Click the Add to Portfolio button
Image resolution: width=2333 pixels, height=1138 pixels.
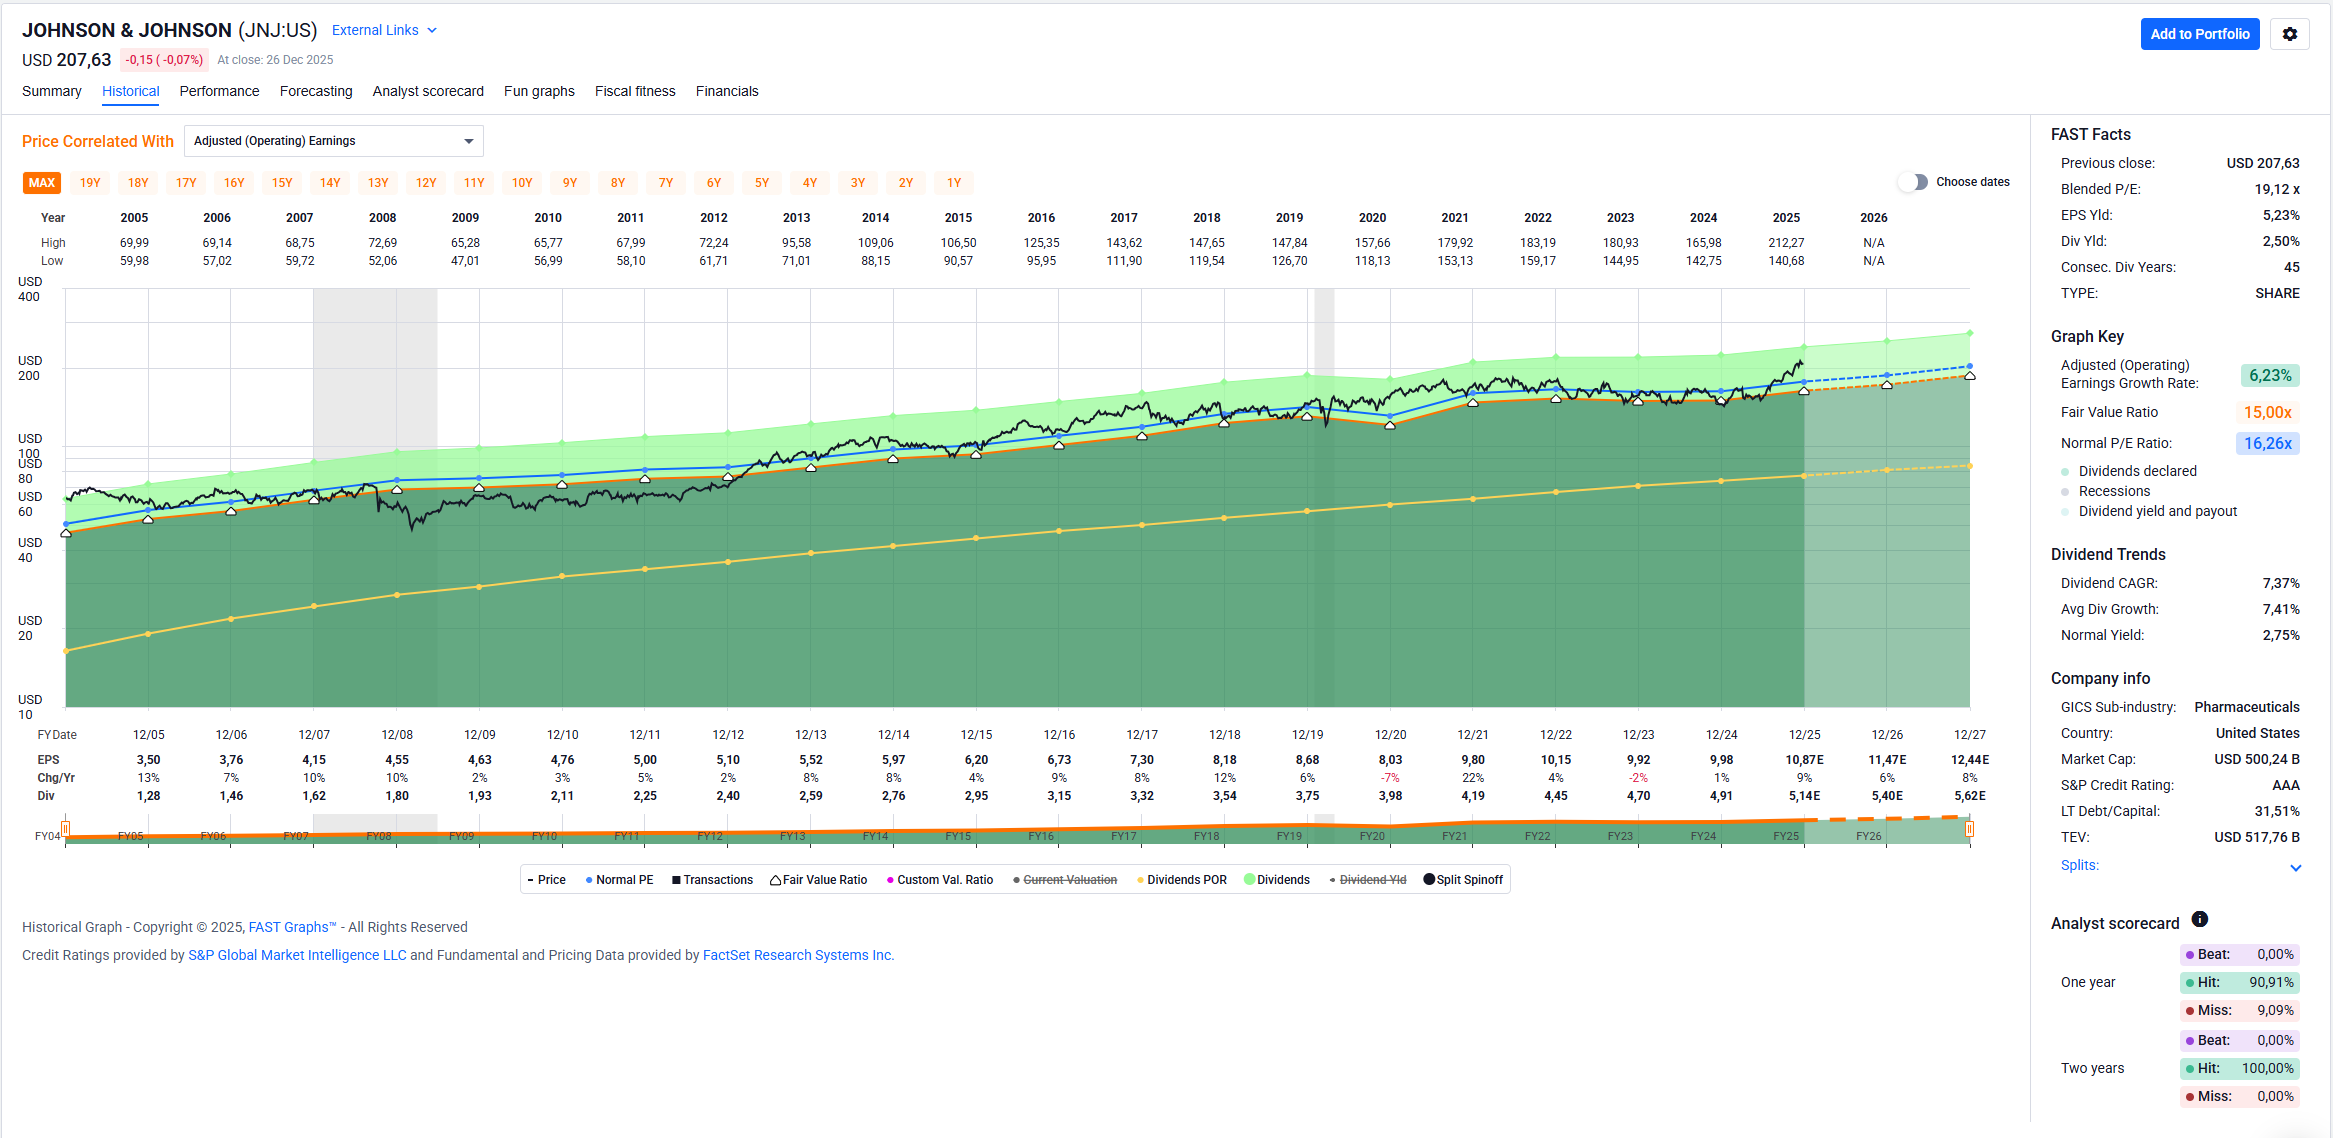tap(2199, 34)
